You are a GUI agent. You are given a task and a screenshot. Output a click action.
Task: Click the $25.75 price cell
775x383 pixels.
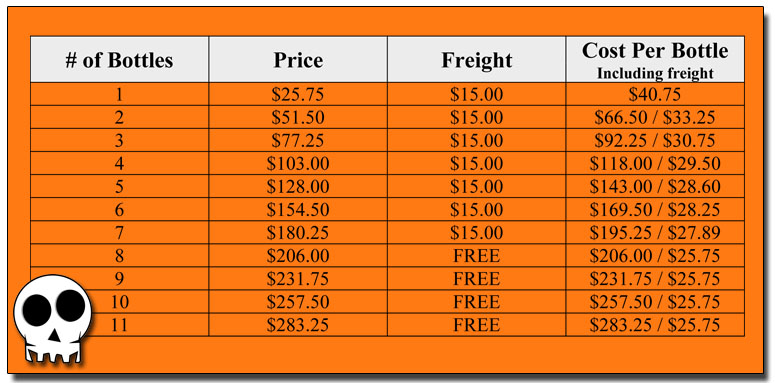click(298, 94)
